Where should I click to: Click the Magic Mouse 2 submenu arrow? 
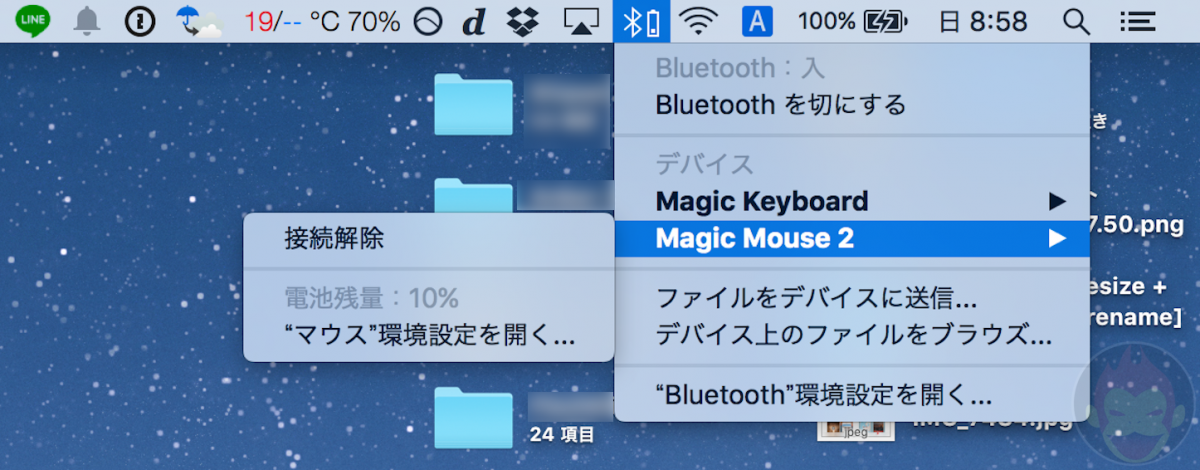click(x=1057, y=238)
